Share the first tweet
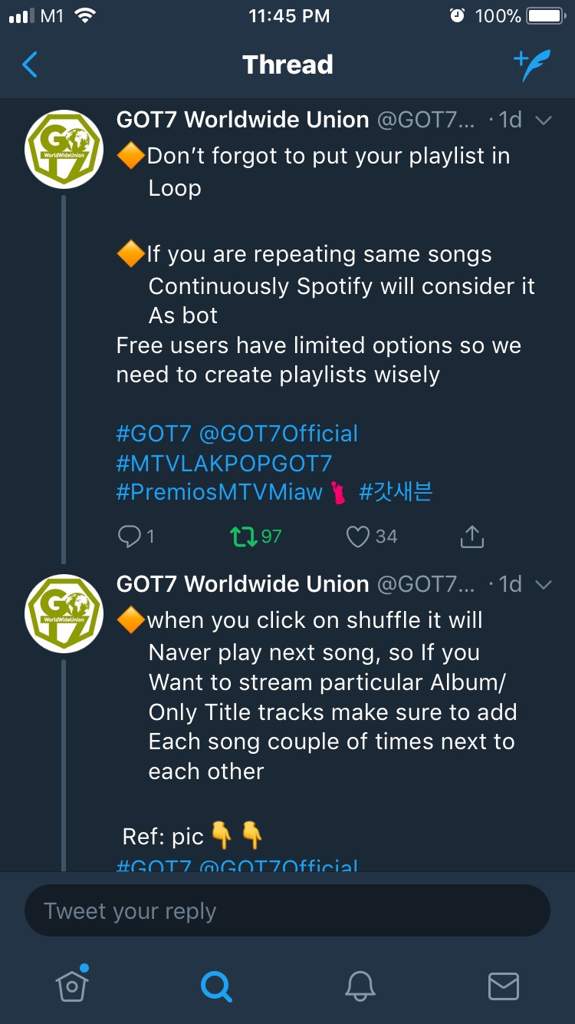This screenshot has width=575, height=1024. pyautogui.click(x=472, y=537)
